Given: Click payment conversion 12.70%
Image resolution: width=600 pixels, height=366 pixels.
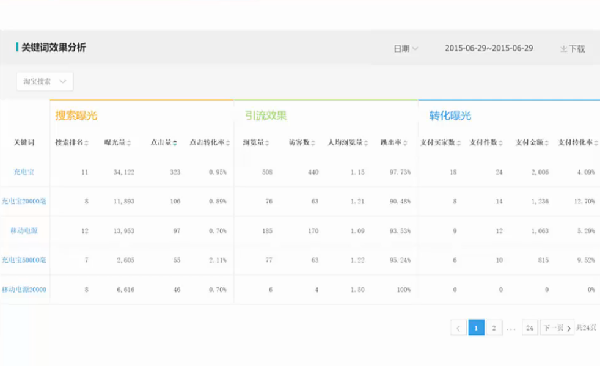Looking at the screenshot, I should tap(584, 201).
